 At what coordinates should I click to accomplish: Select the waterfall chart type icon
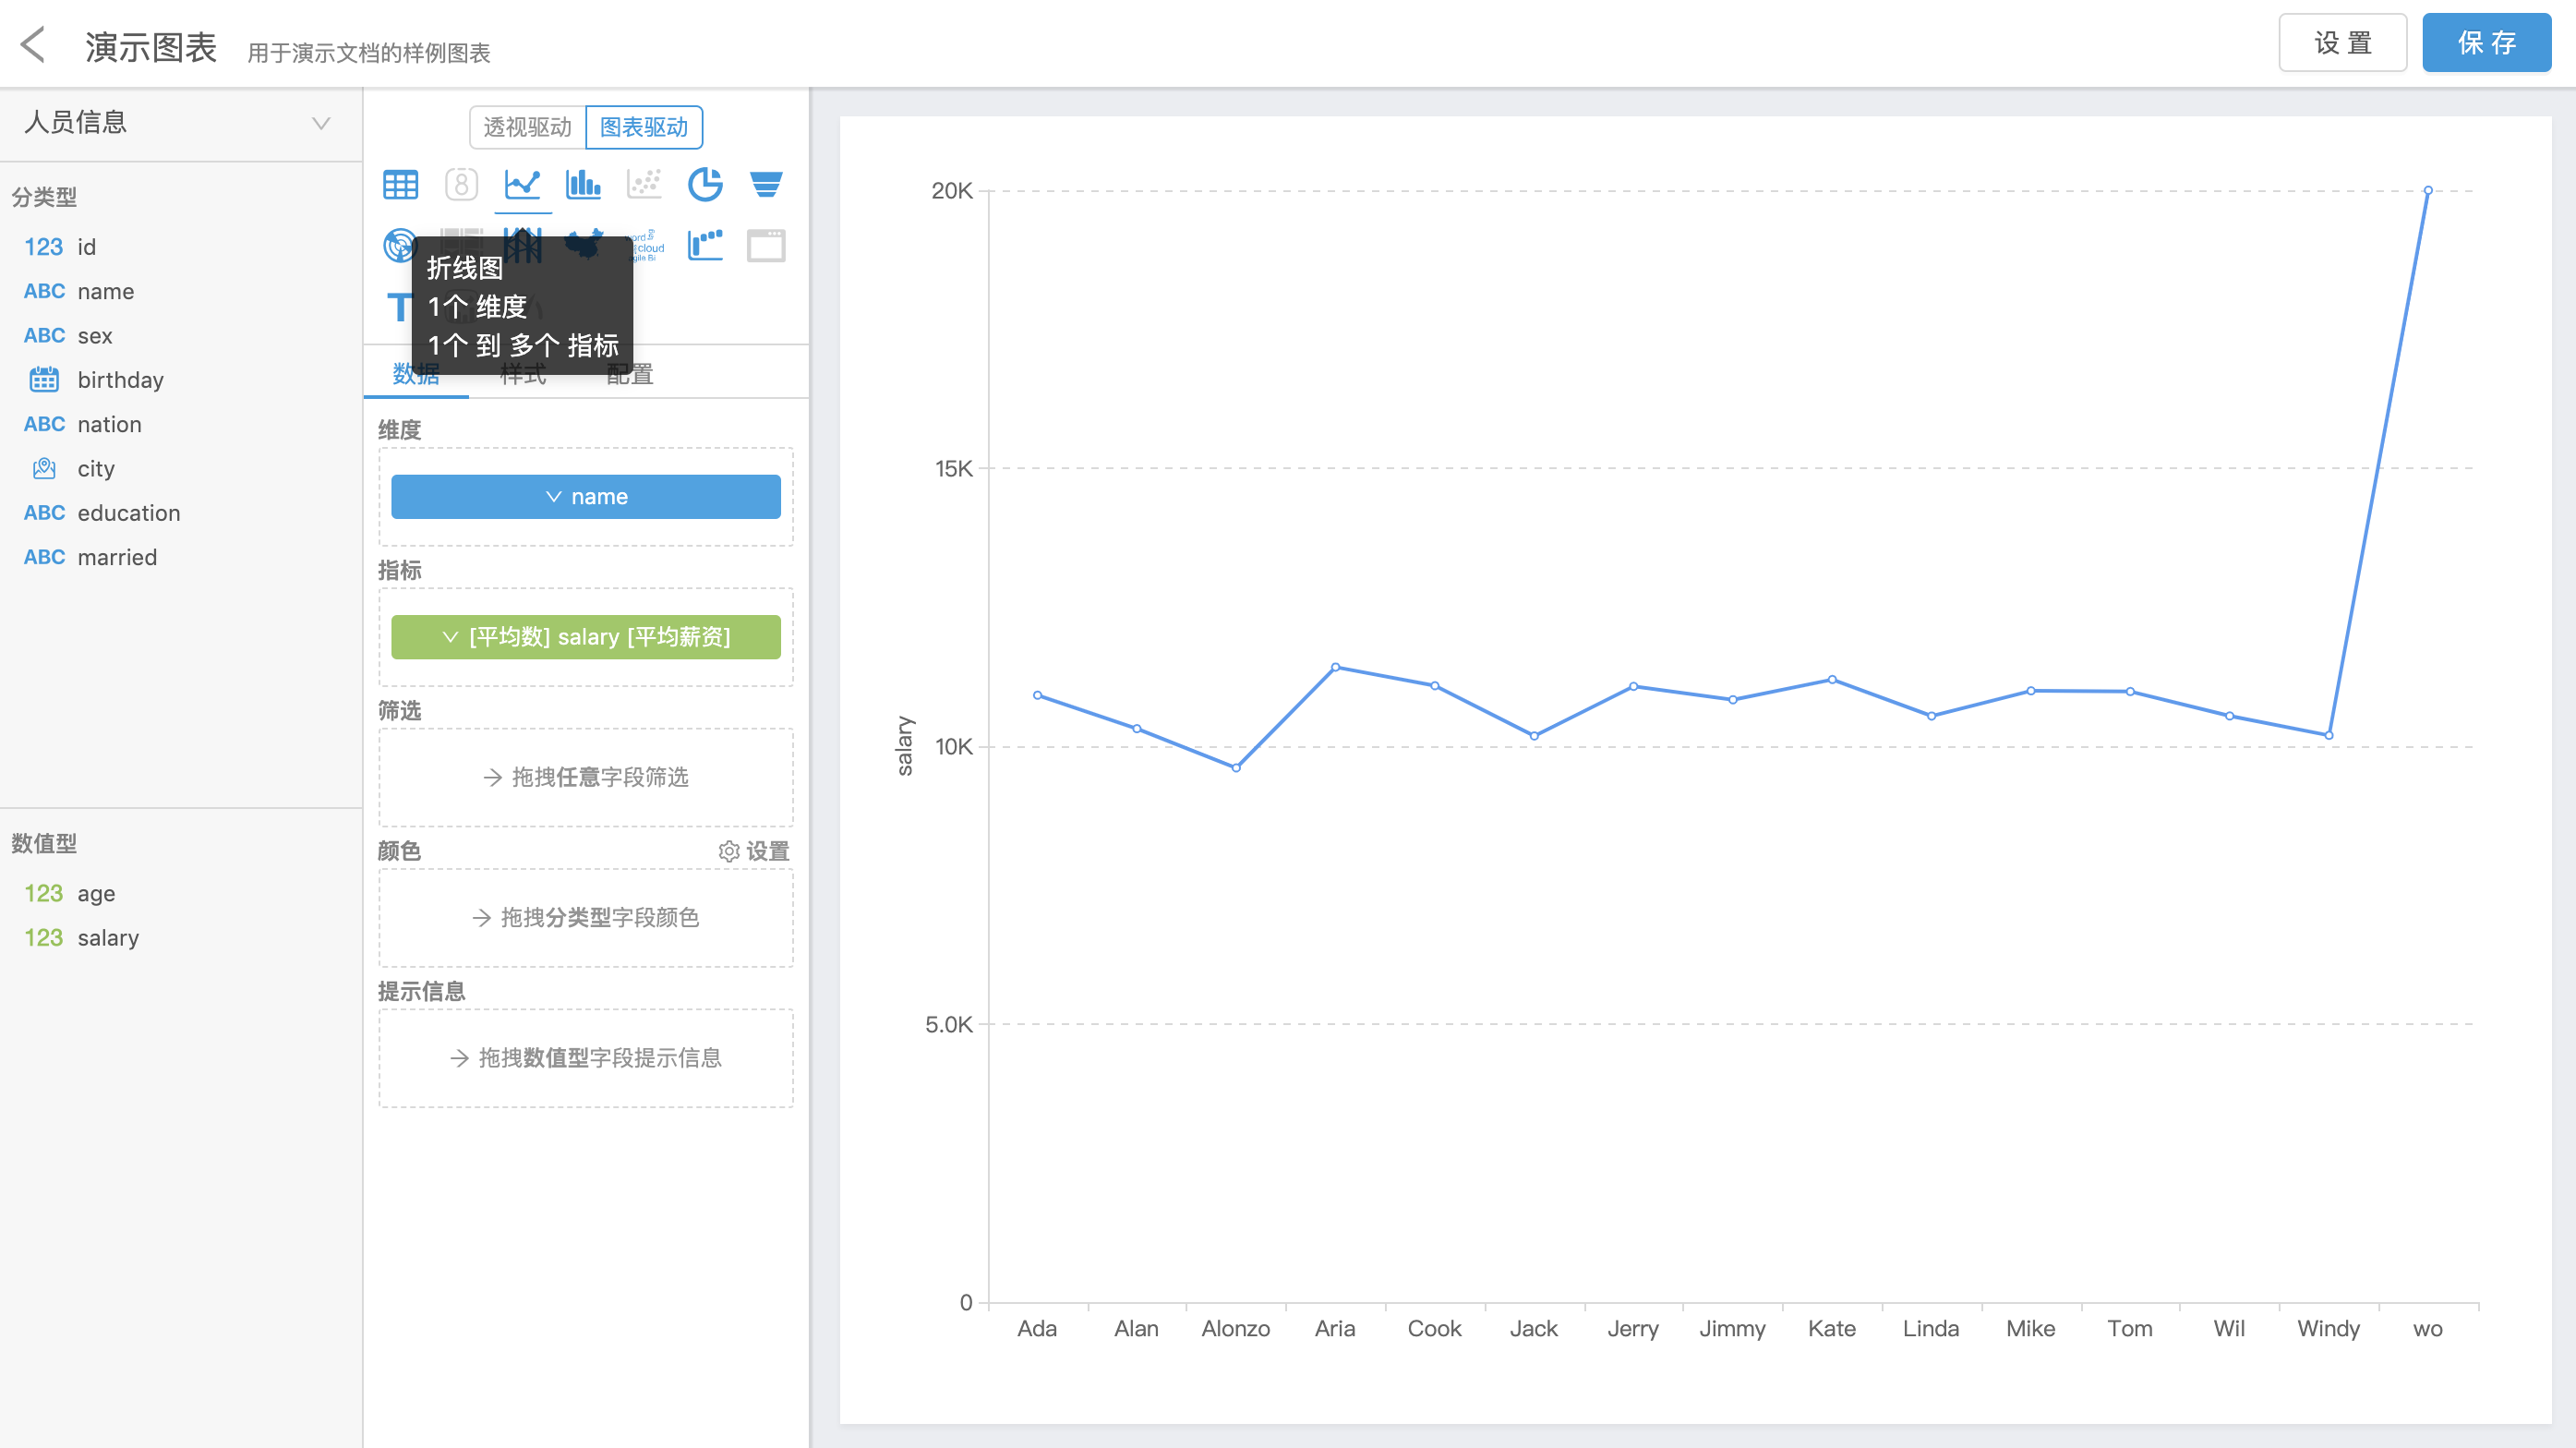coord(705,245)
